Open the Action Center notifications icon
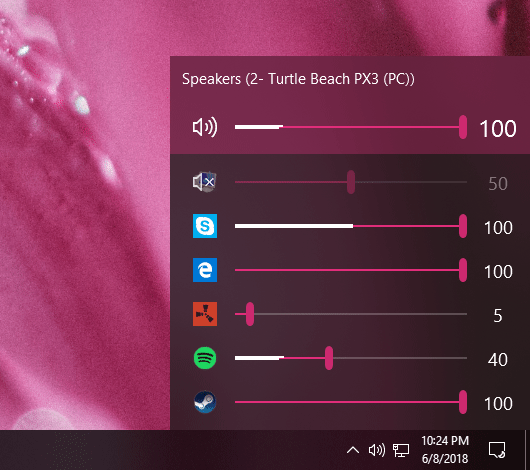Viewport: 530px width, 470px height. pos(497,450)
